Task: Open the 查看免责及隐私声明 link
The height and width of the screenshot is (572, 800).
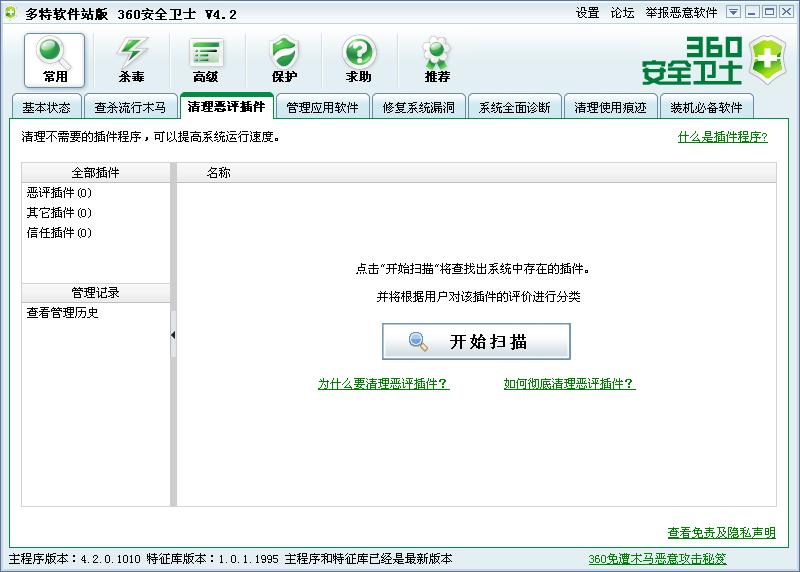Action: [721, 533]
